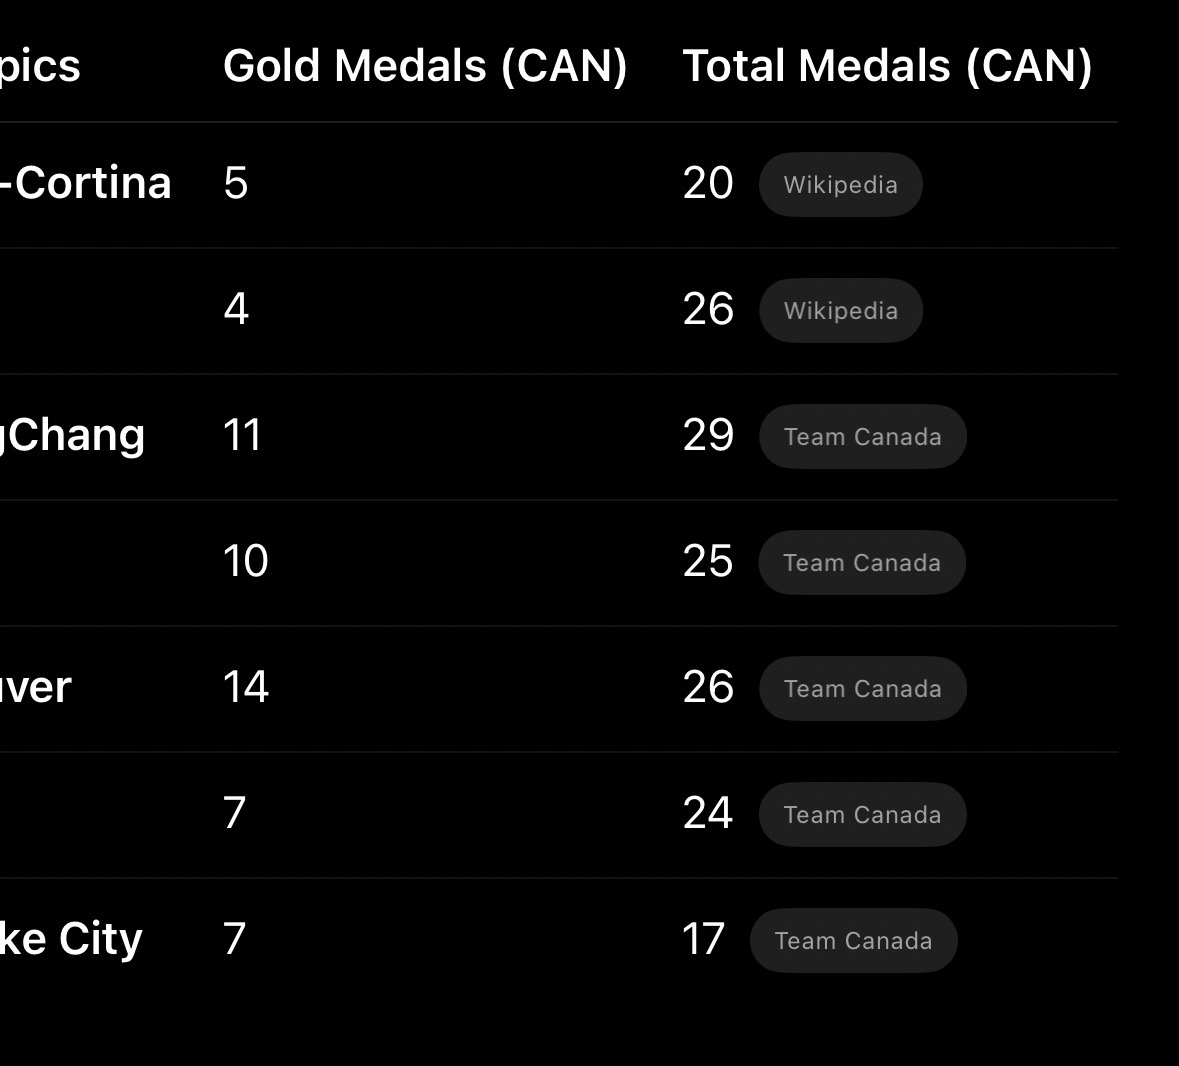
Task: Click total medals value 17
Action: pyautogui.click(x=703, y=939)
